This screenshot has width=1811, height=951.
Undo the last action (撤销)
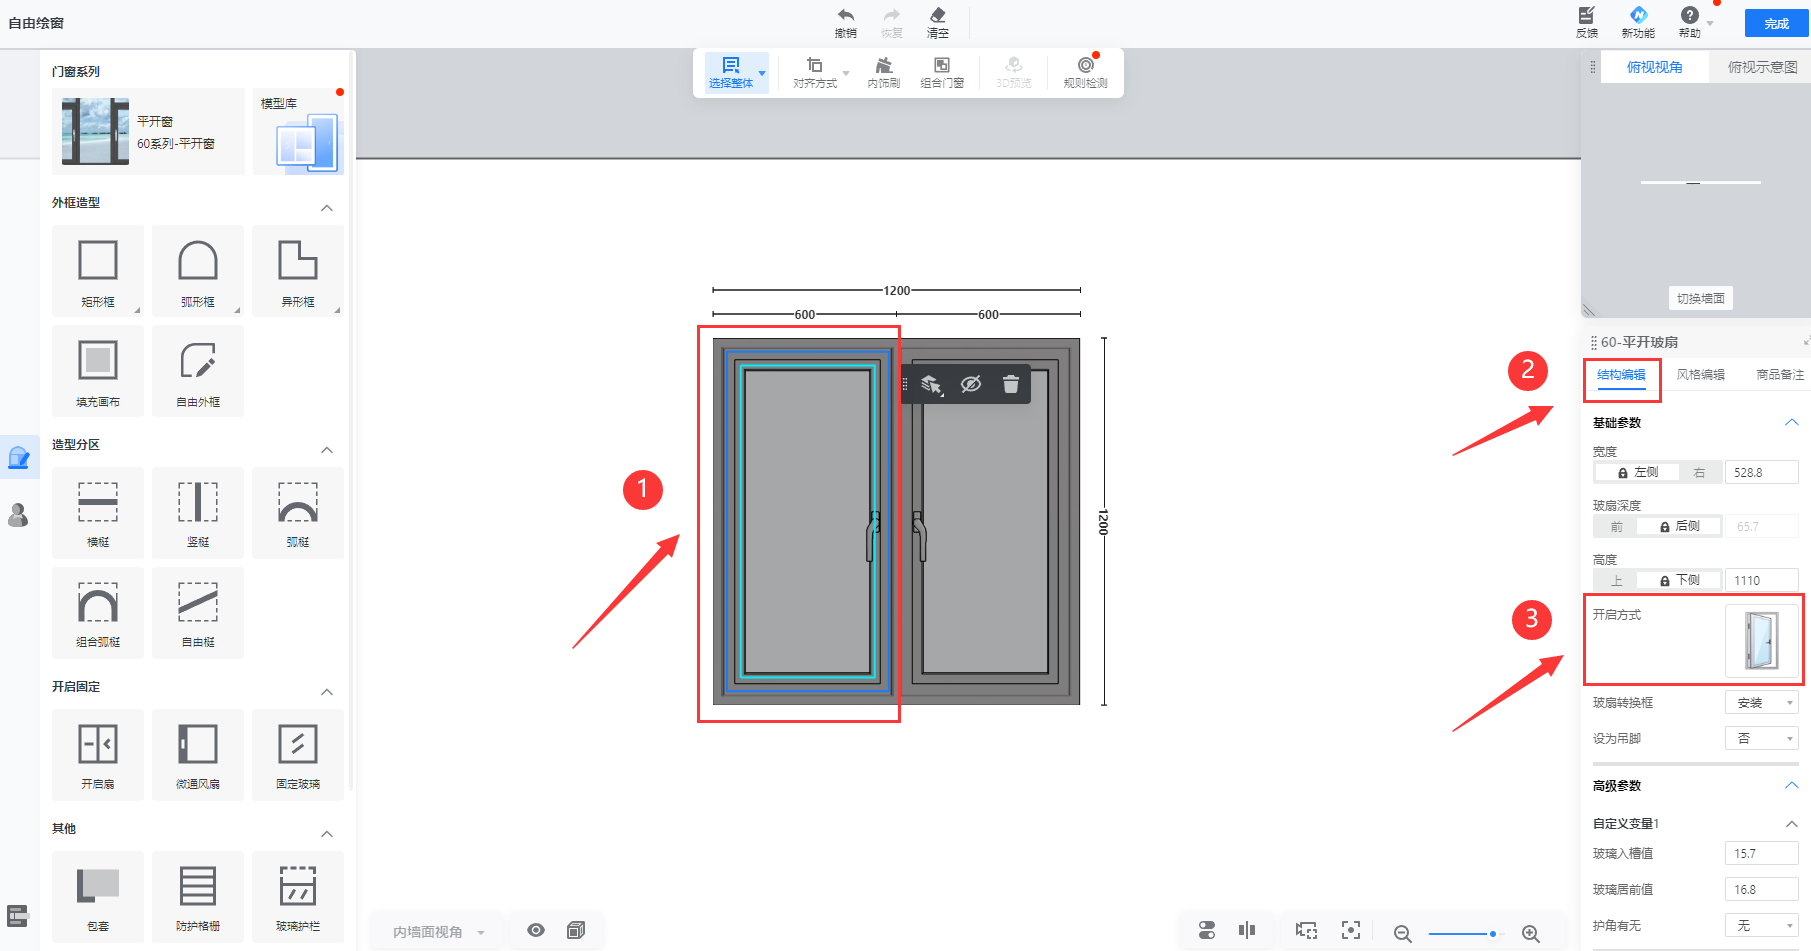coord(846,22)
